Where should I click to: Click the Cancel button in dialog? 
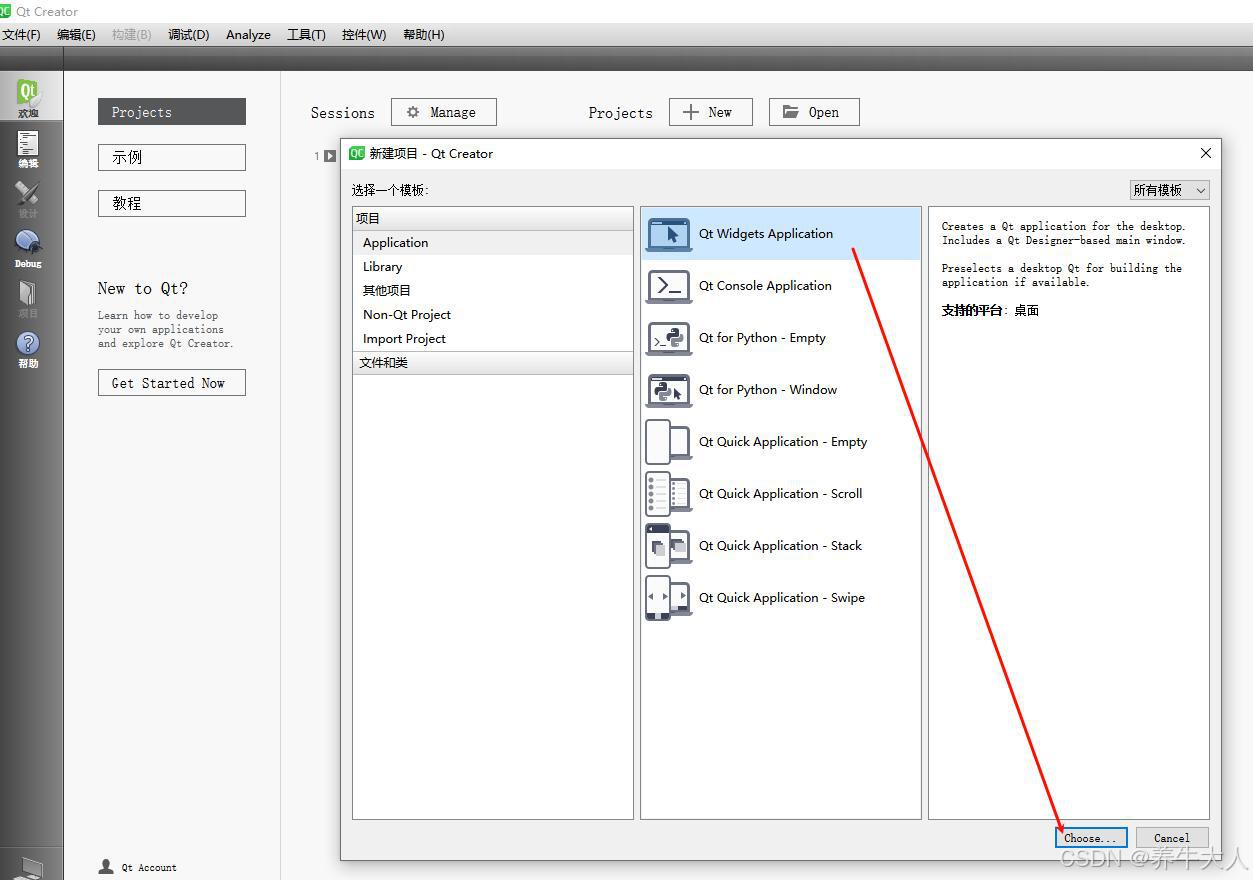(x=1172, y=838)
